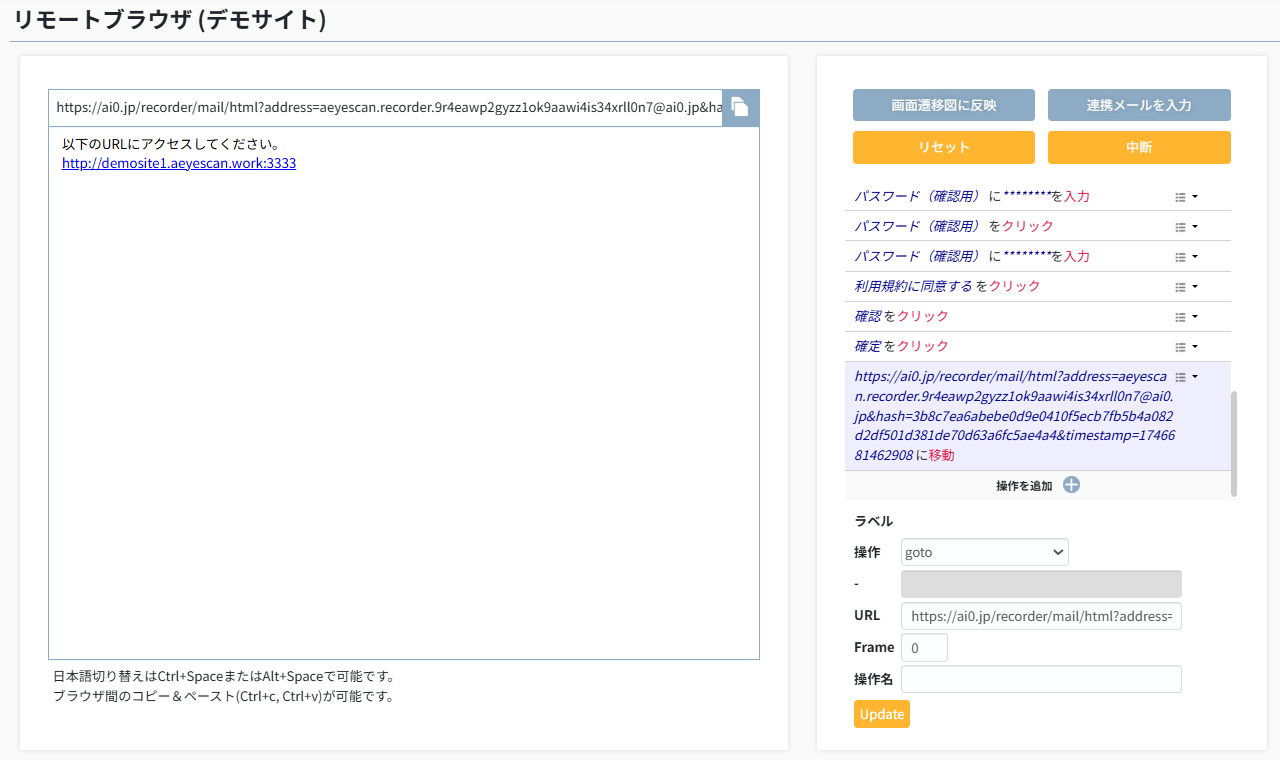Expand the 操作 dropdown showing goto

pos(984,552)
